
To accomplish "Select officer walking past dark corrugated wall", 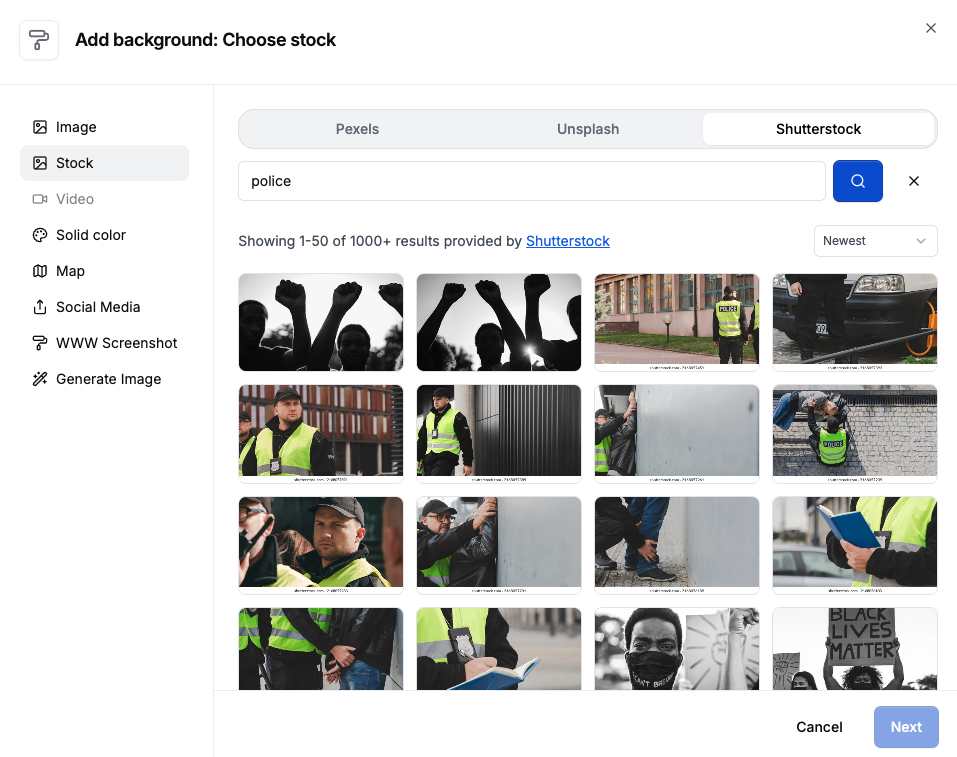I will (499, 433).
